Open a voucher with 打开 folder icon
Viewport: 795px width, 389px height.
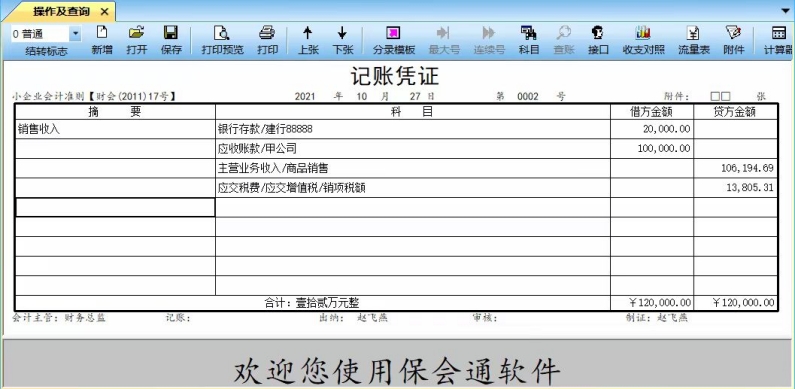[136, 40]
